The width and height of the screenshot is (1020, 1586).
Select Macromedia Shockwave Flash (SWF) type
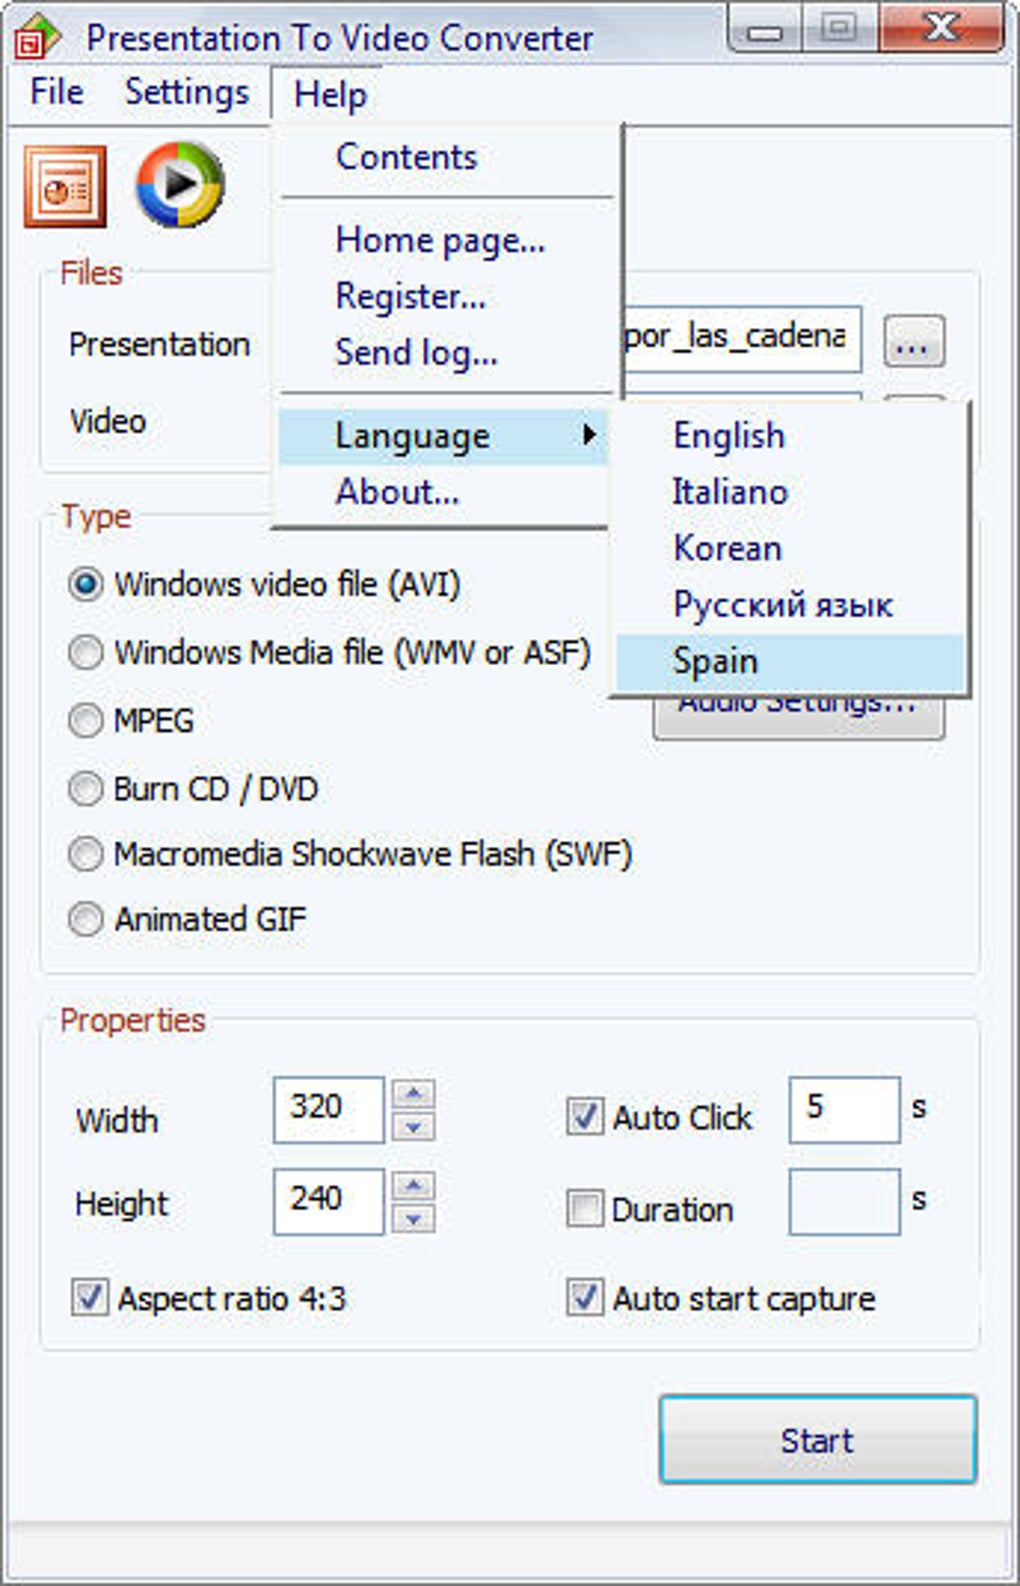86,854
